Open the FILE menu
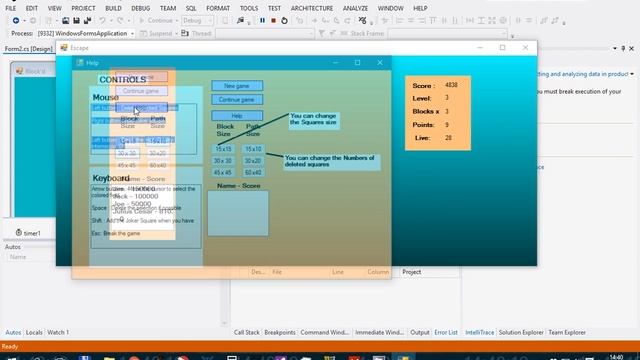 click(x=11, y=8)
